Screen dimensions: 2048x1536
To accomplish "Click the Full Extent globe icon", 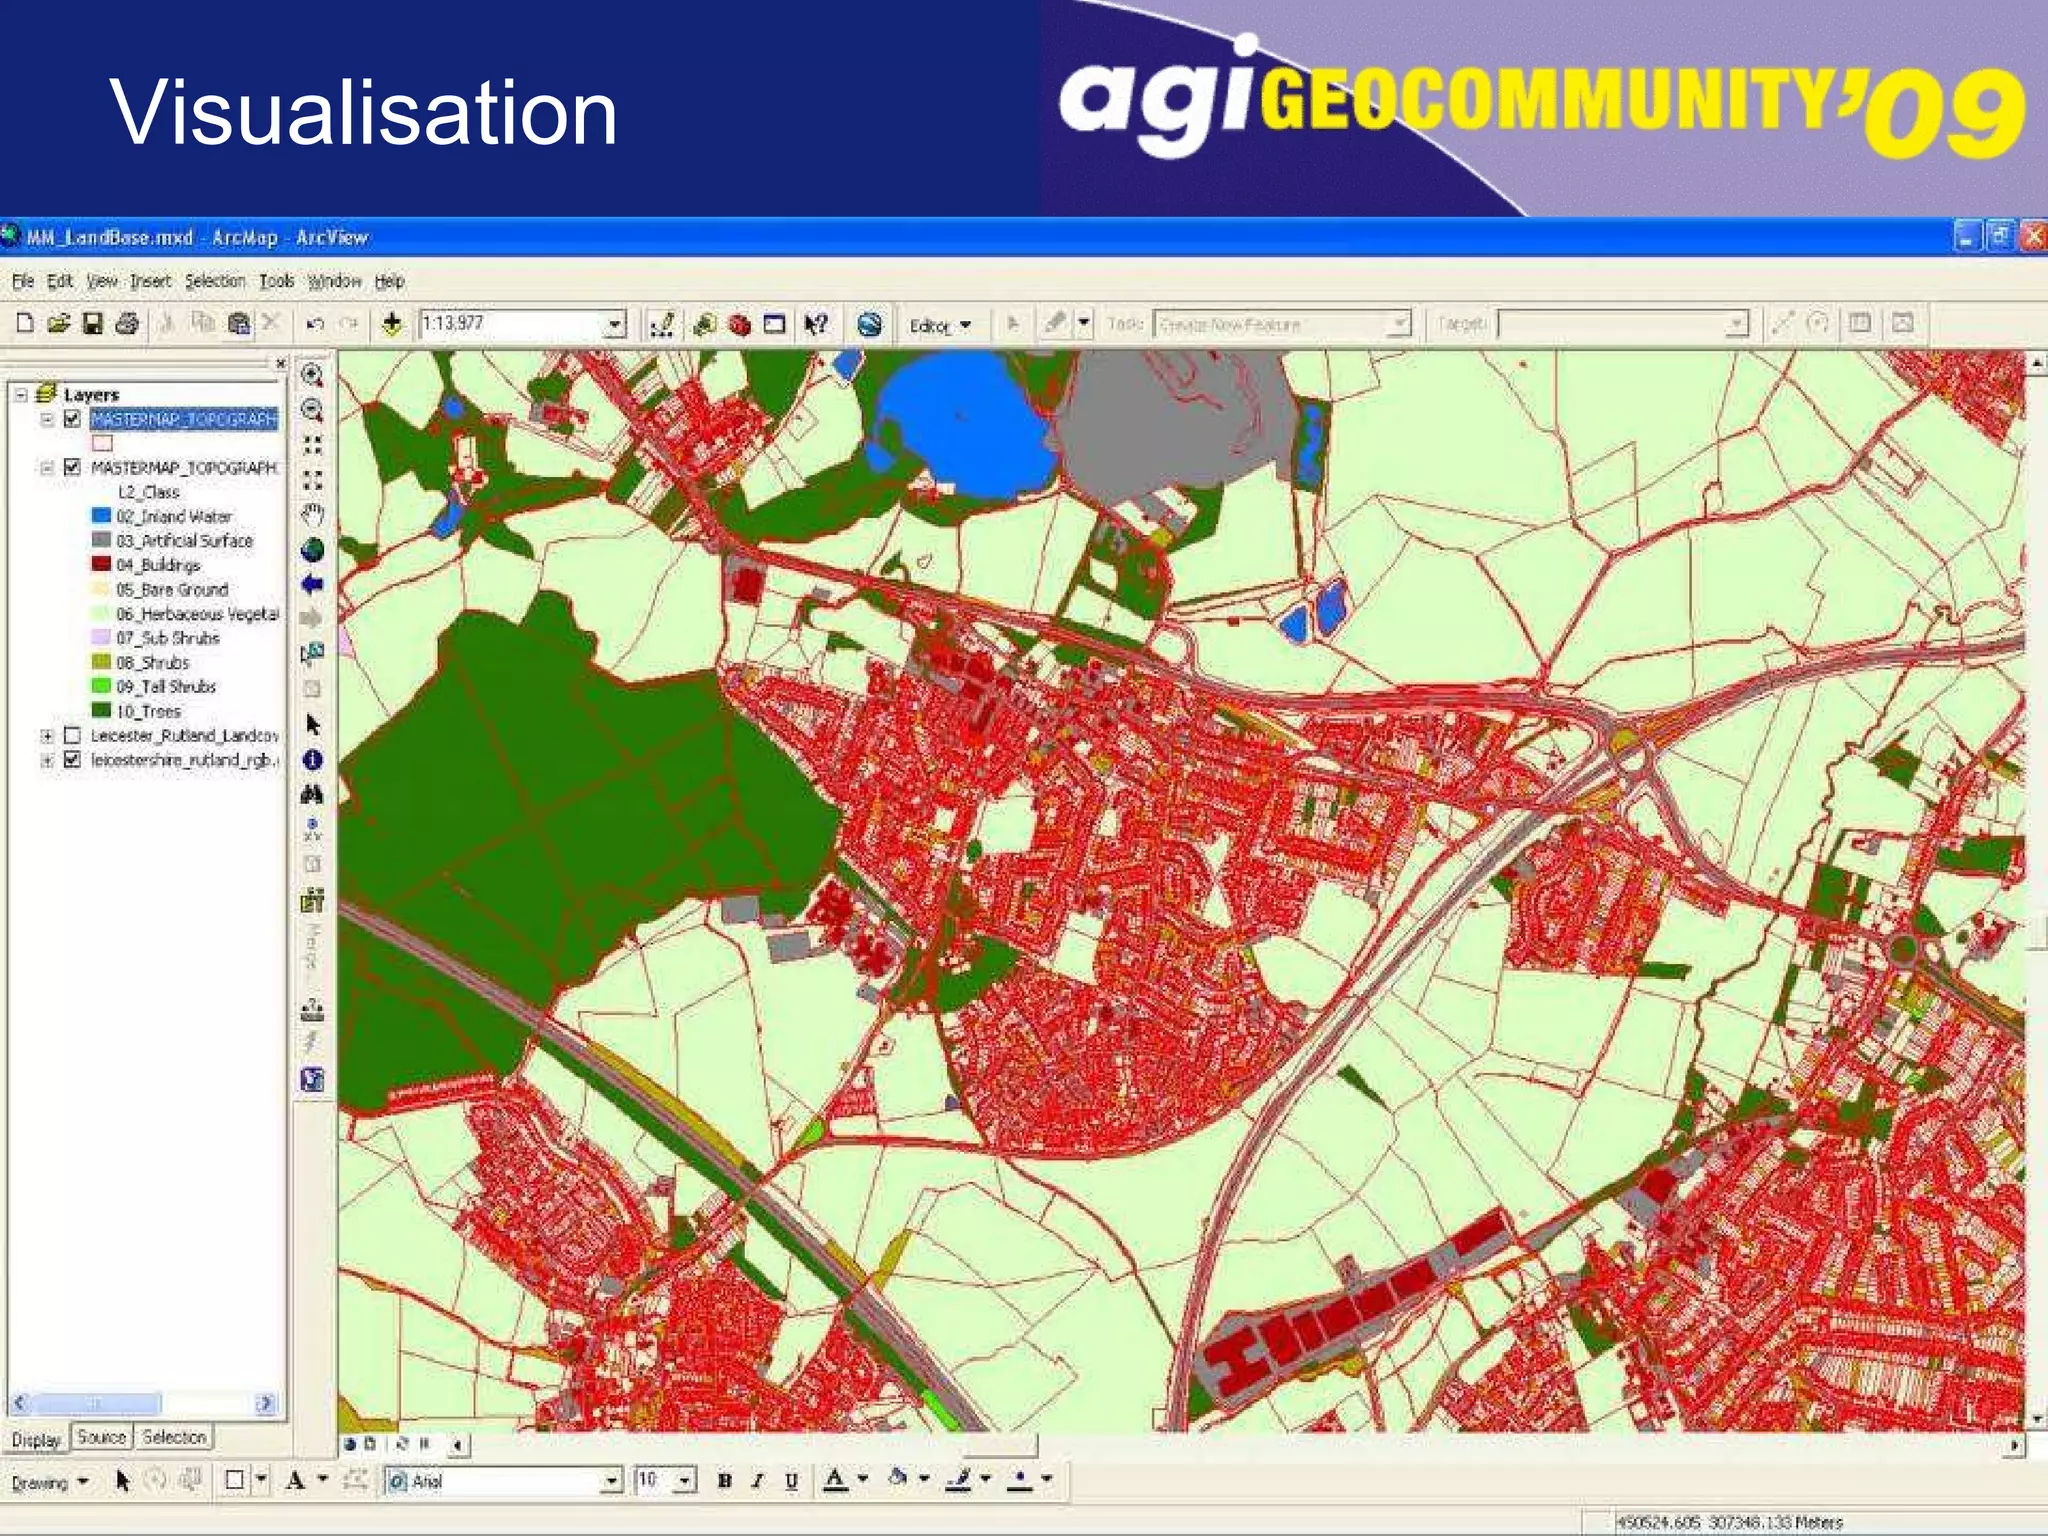I will pyautogui.click(x=312, y=550).
